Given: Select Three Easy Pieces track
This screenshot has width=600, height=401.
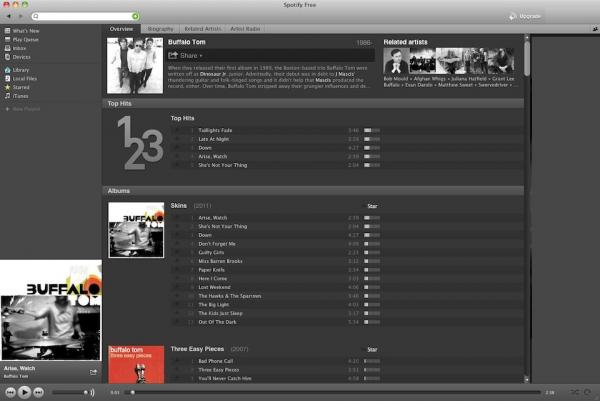Looking at the screenshot, I should pos(218,370).
